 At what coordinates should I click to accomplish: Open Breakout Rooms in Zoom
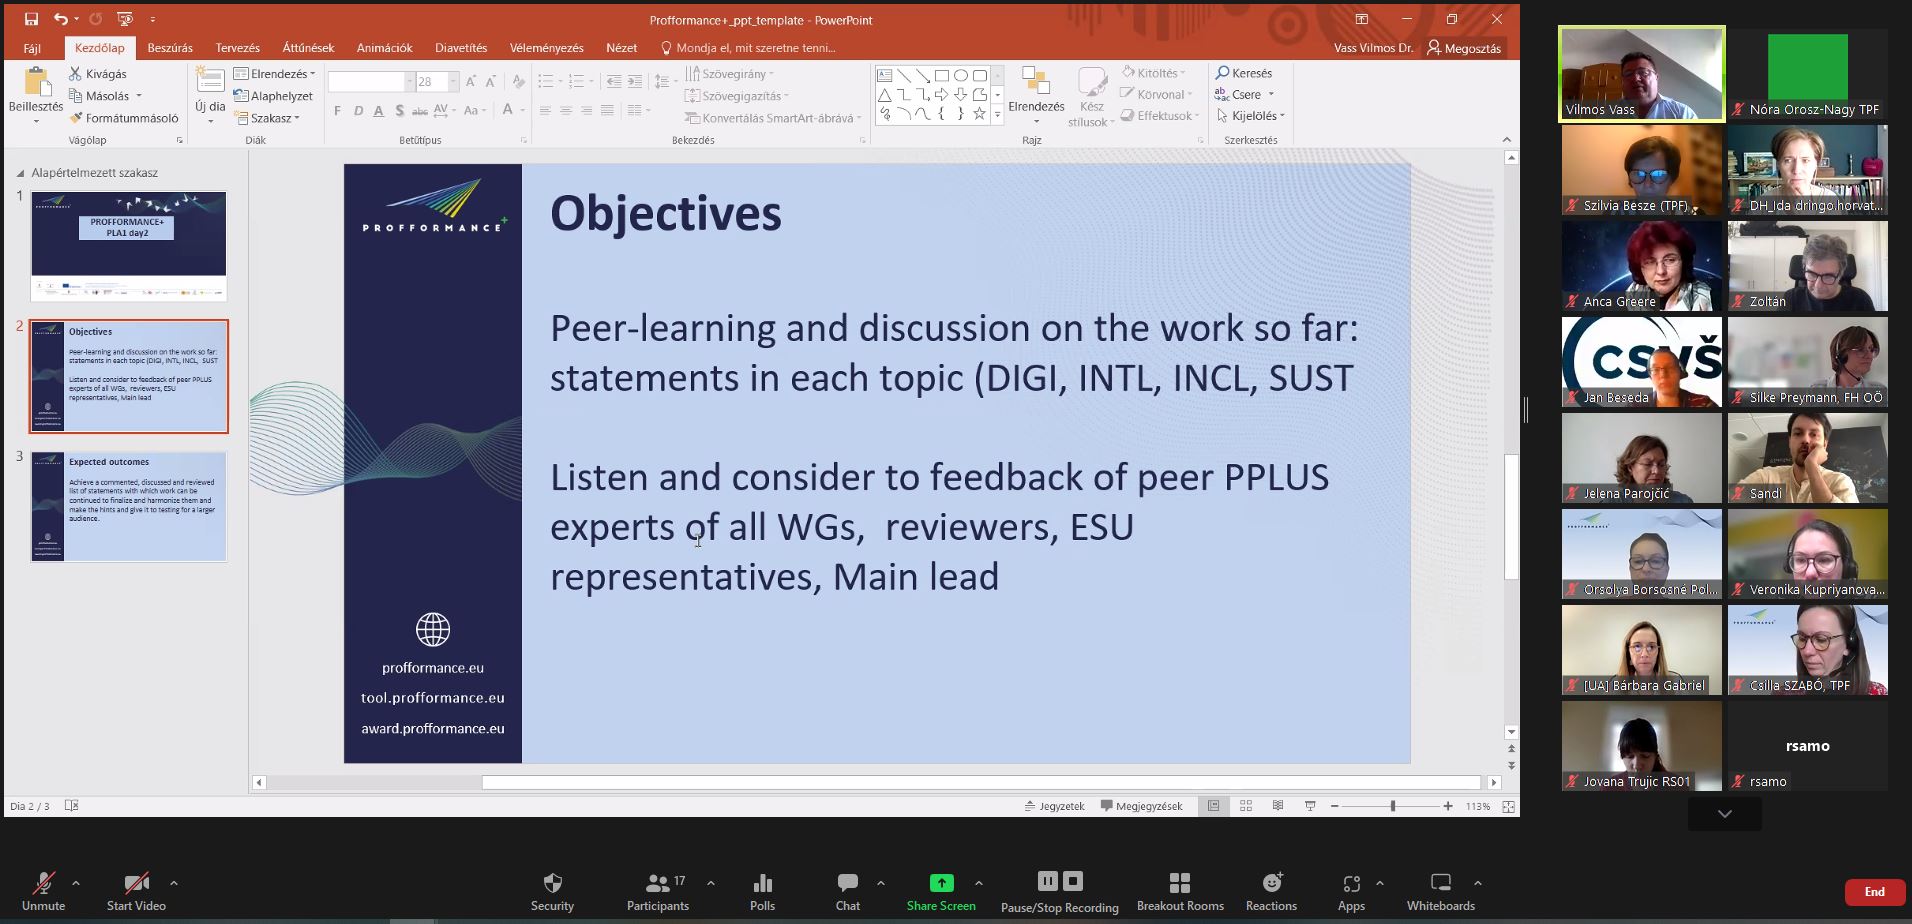coord(1180,891)
